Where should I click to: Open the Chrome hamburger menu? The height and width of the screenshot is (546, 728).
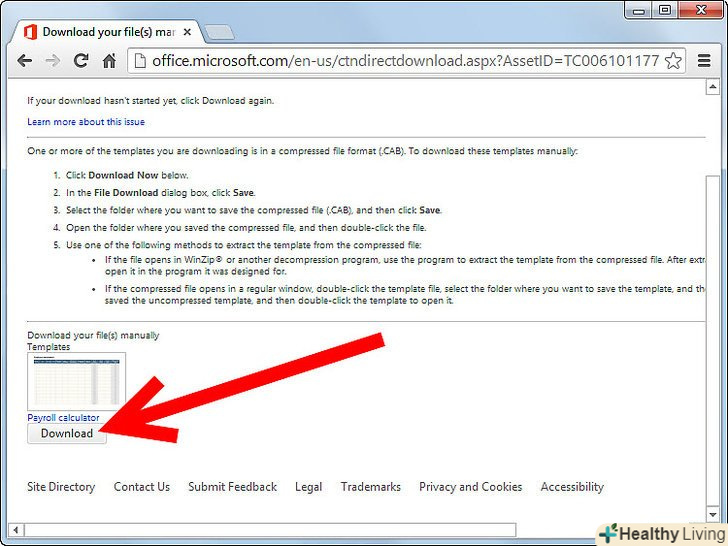[704, 61]
